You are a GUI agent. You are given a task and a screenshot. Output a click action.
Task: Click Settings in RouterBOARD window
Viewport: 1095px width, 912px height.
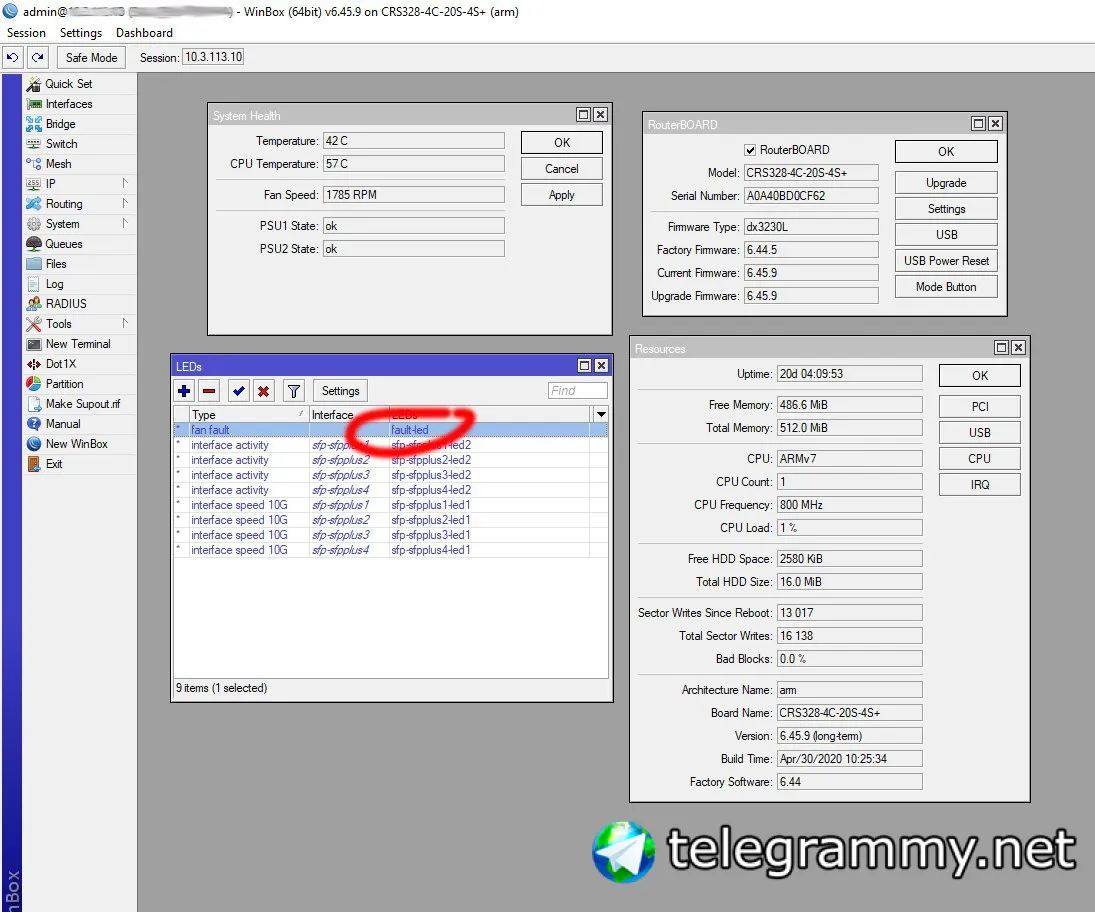tap(946, 209)
